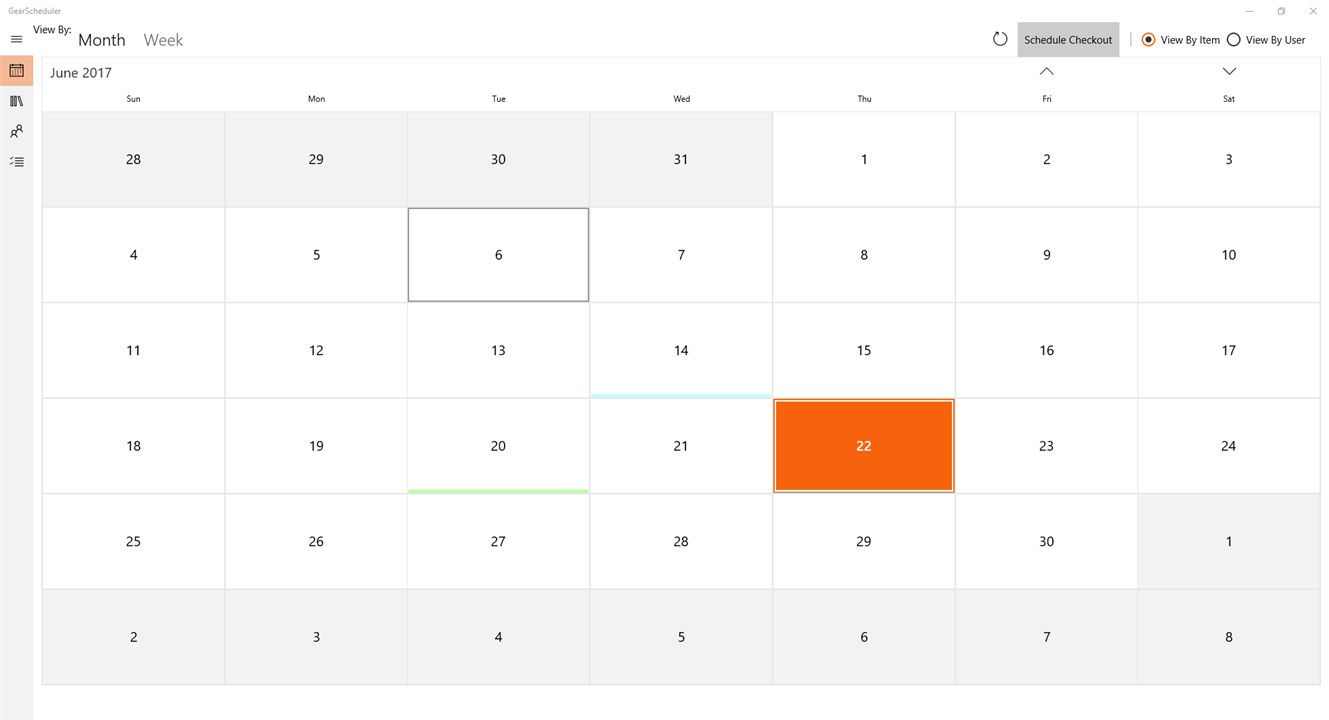
Task: Open the items library sidebar icon
Action: coord(16,101)
